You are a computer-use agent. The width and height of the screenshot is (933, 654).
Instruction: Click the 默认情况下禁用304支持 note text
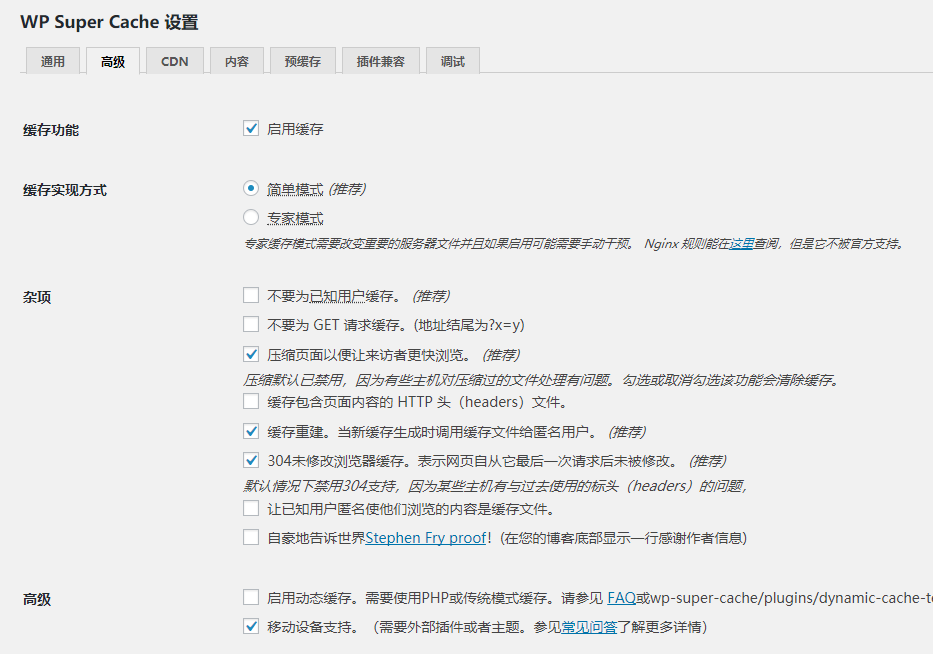tap(495, 486)
